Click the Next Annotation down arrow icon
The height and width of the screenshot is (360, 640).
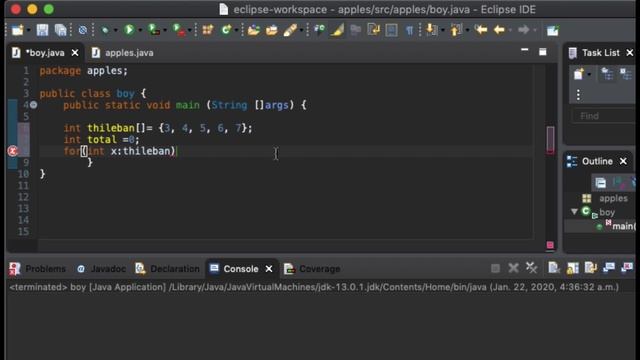430,30
